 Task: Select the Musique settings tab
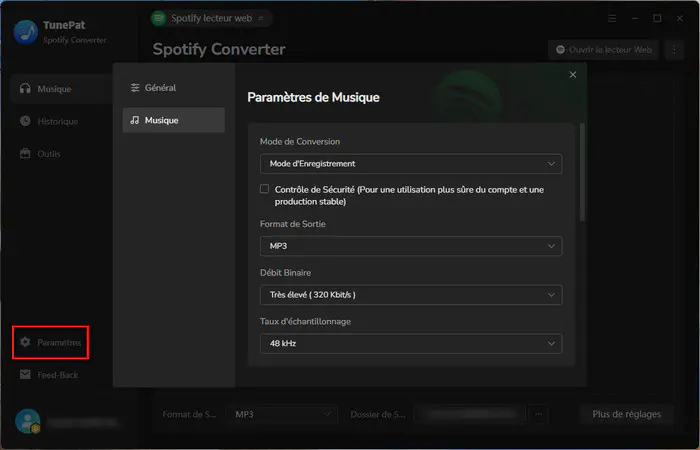174,120
